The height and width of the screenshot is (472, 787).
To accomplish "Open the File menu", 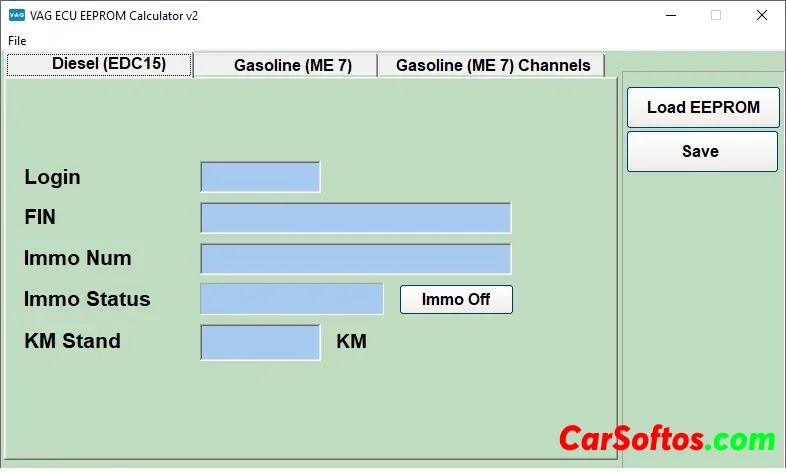I will tap(17, 41).
